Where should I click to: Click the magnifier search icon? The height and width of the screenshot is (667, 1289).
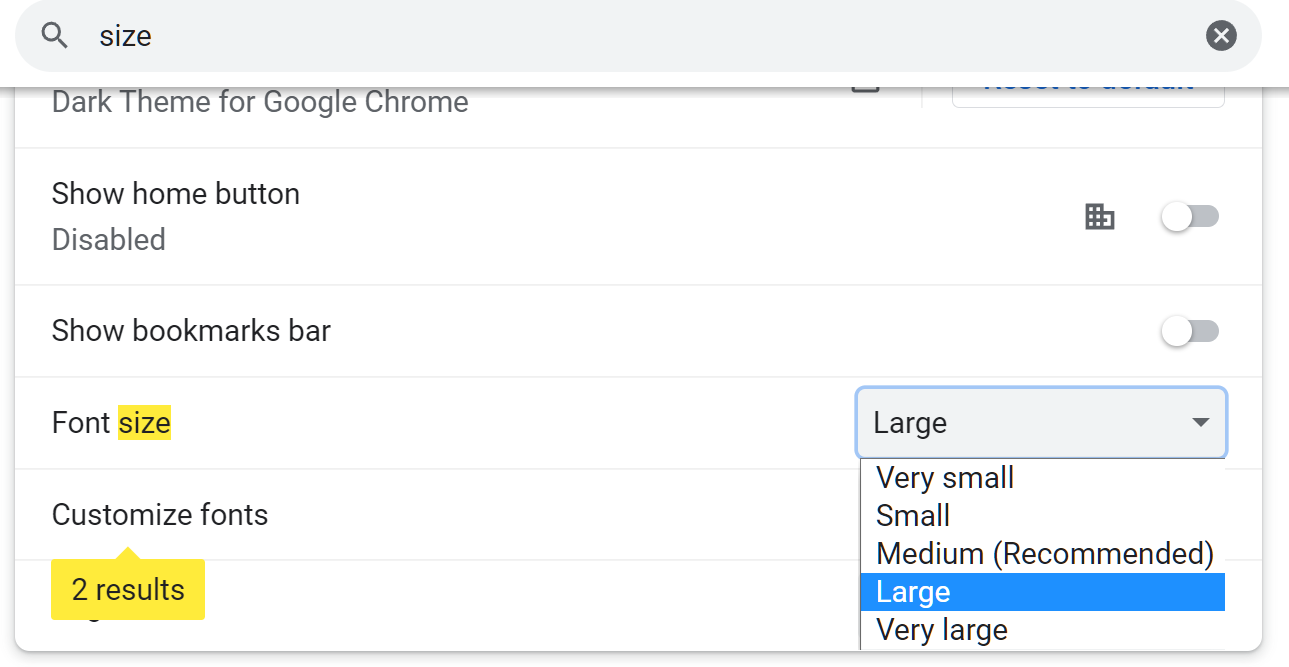point(55,36)
